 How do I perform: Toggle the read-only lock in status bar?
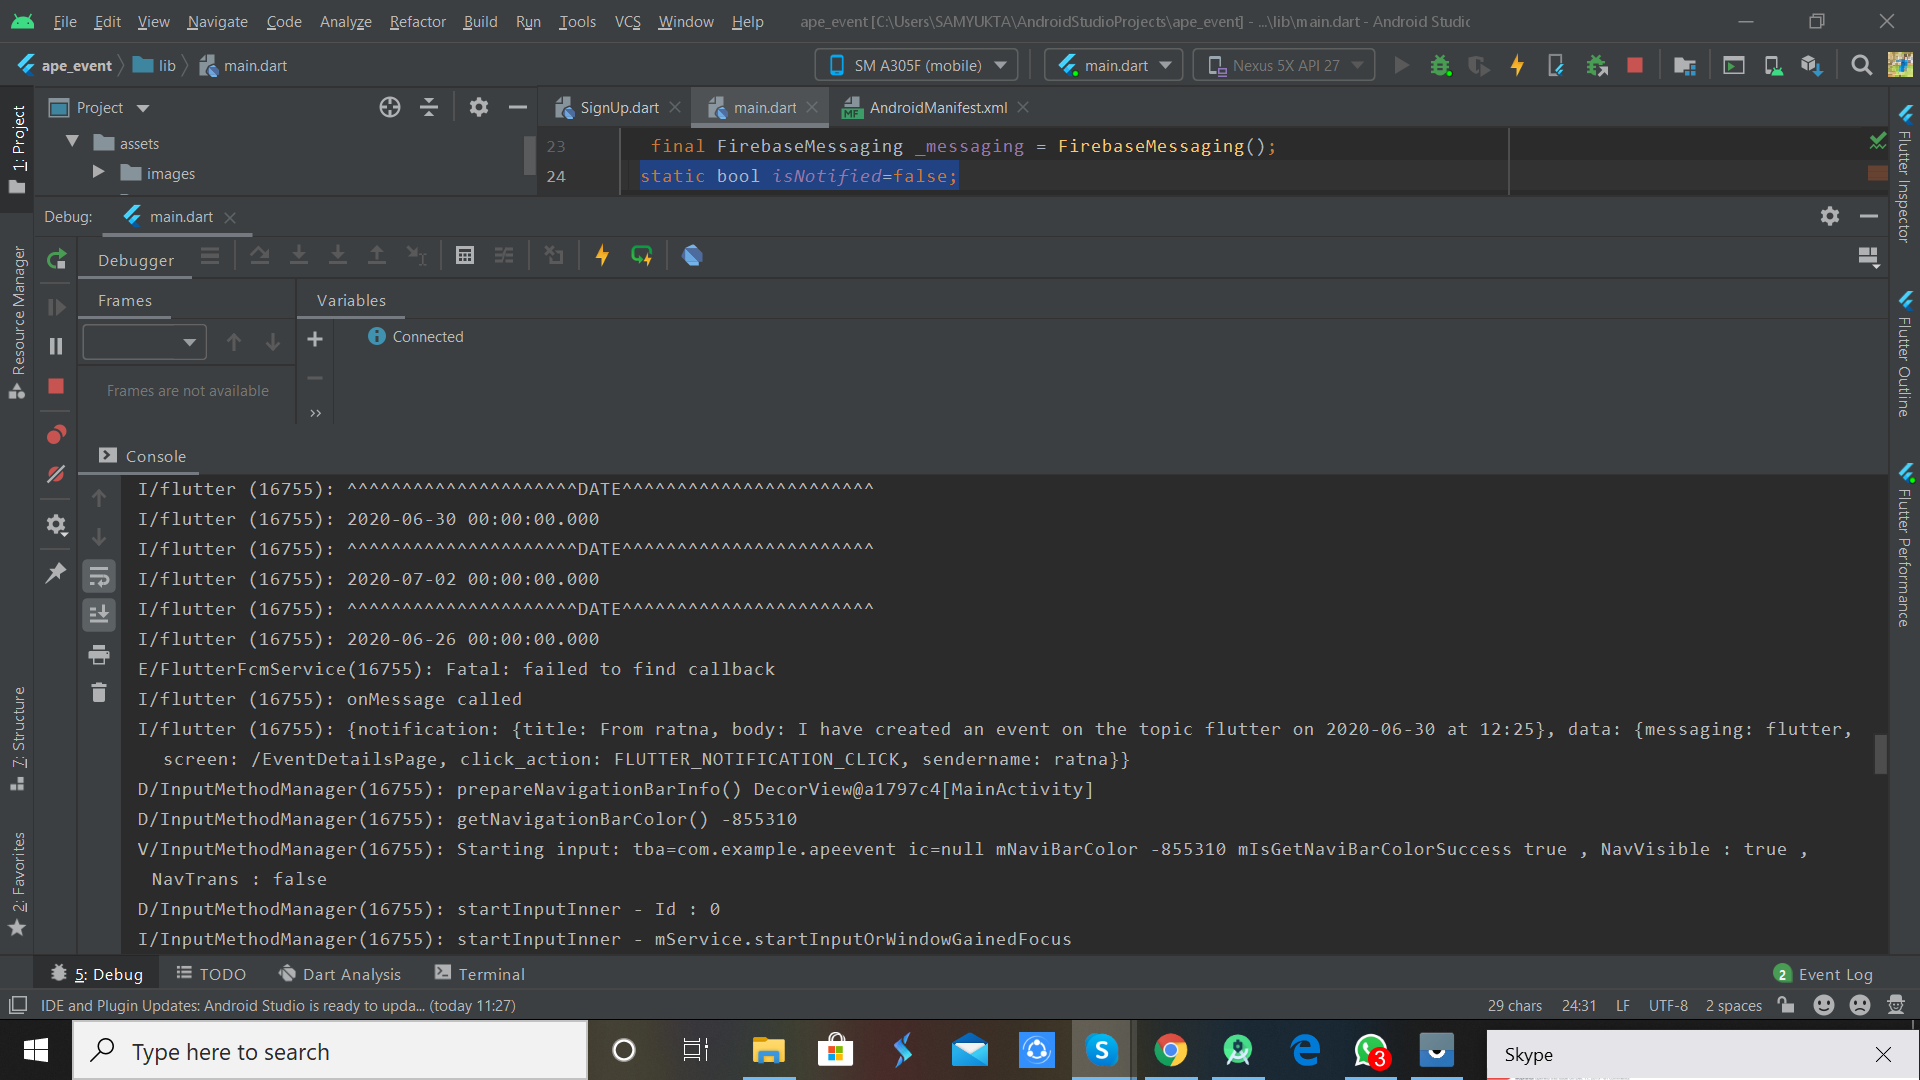click(1787, 1005)
